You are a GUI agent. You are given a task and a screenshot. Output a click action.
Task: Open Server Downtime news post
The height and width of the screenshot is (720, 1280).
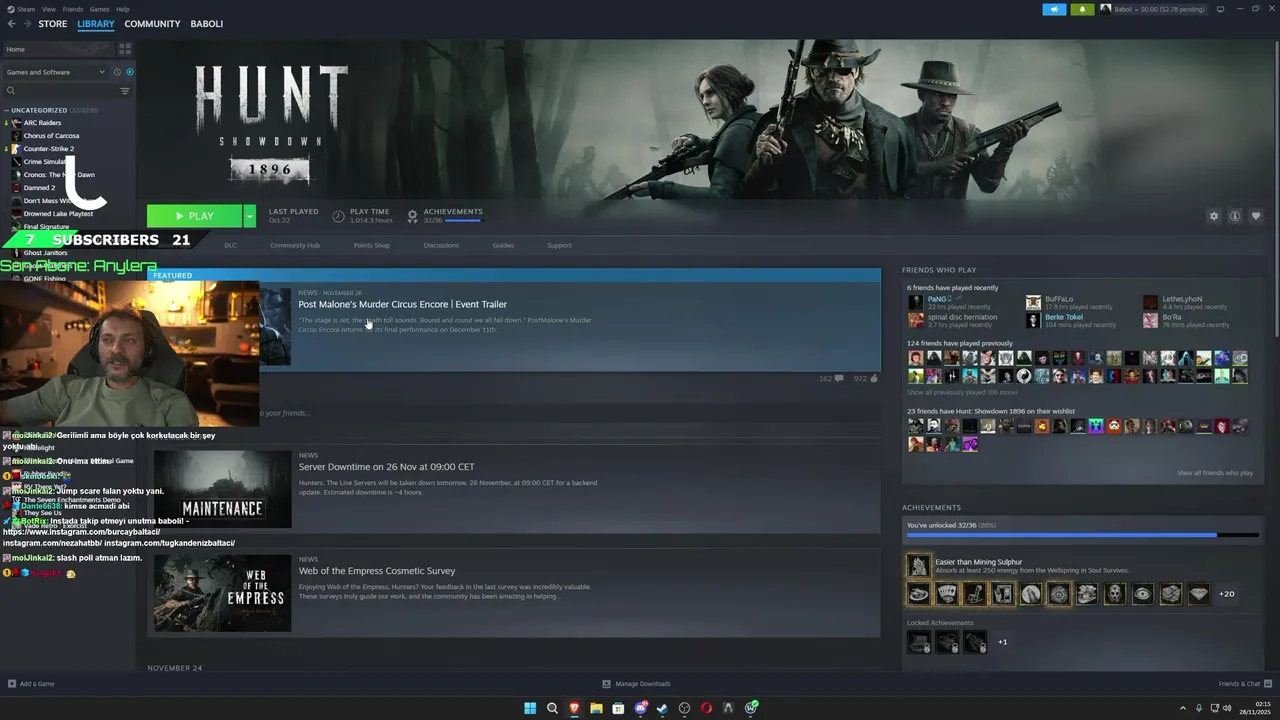pos(386,467)
